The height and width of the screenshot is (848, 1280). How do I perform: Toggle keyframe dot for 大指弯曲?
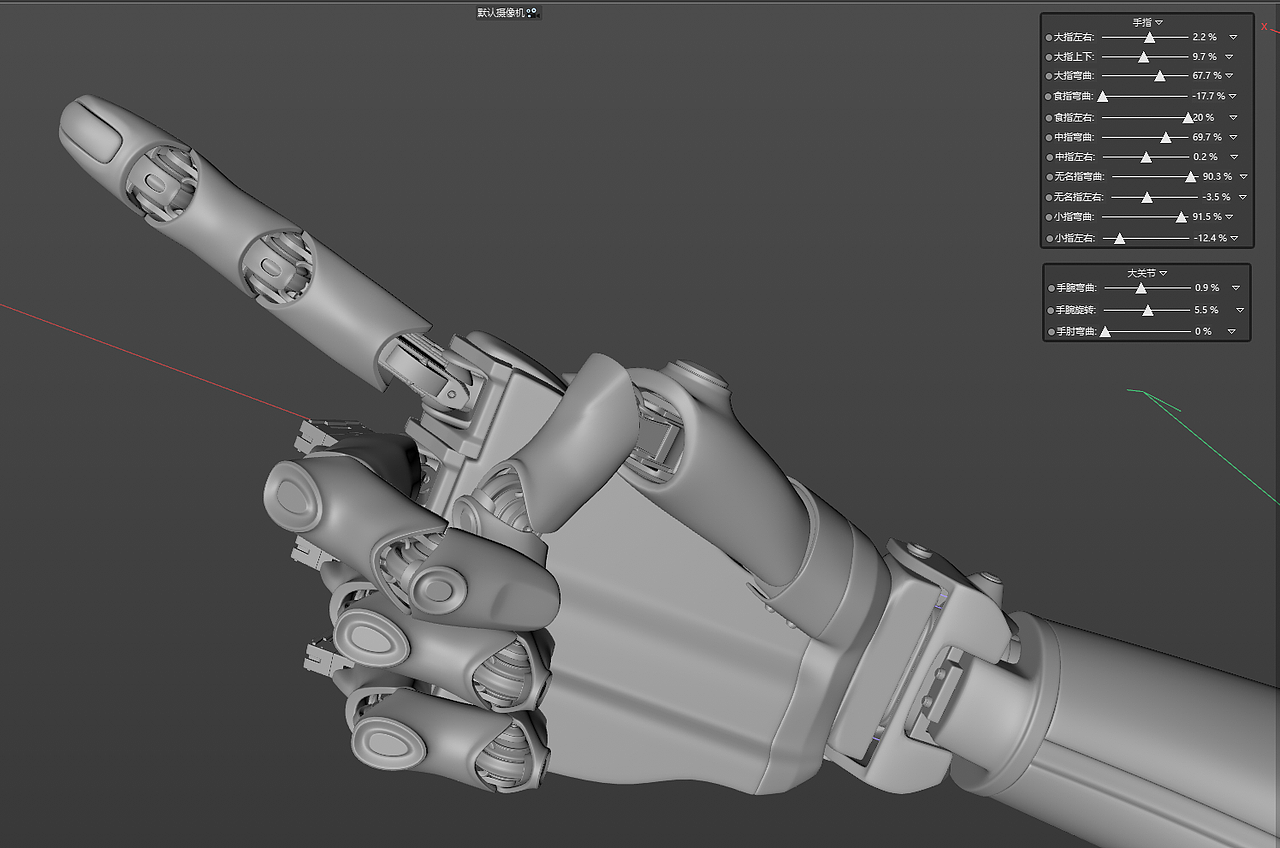(x=1049, y=76)
